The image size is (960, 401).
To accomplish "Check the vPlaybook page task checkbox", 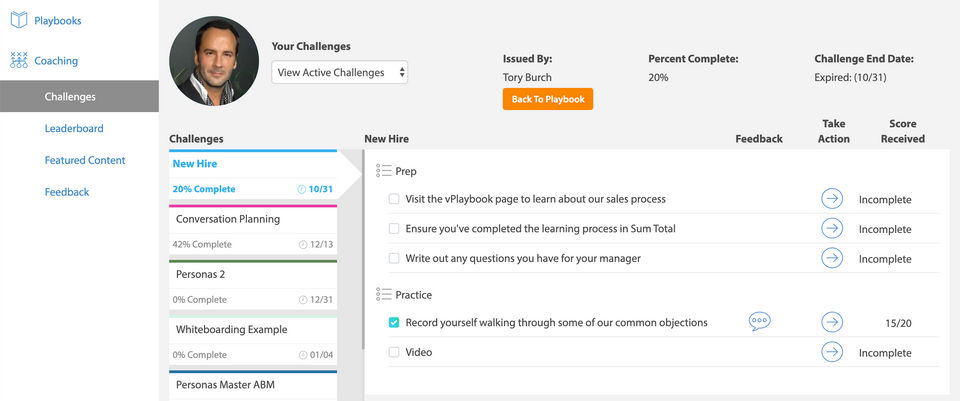I will tap(394, 199).
